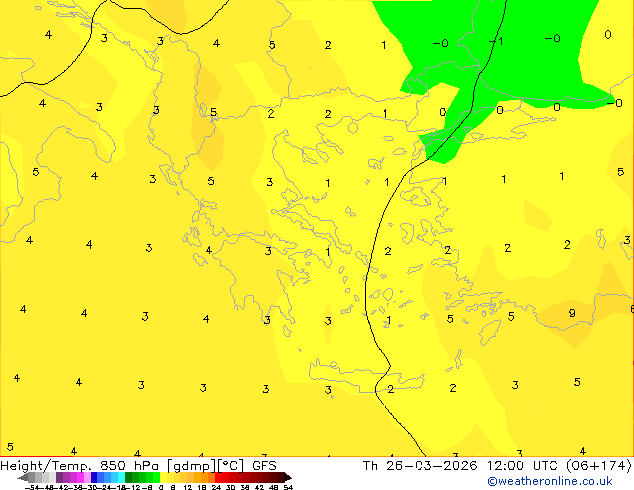634x490 pixels.
Task: Click the -1 temperature value in green area
Action: 496,41
